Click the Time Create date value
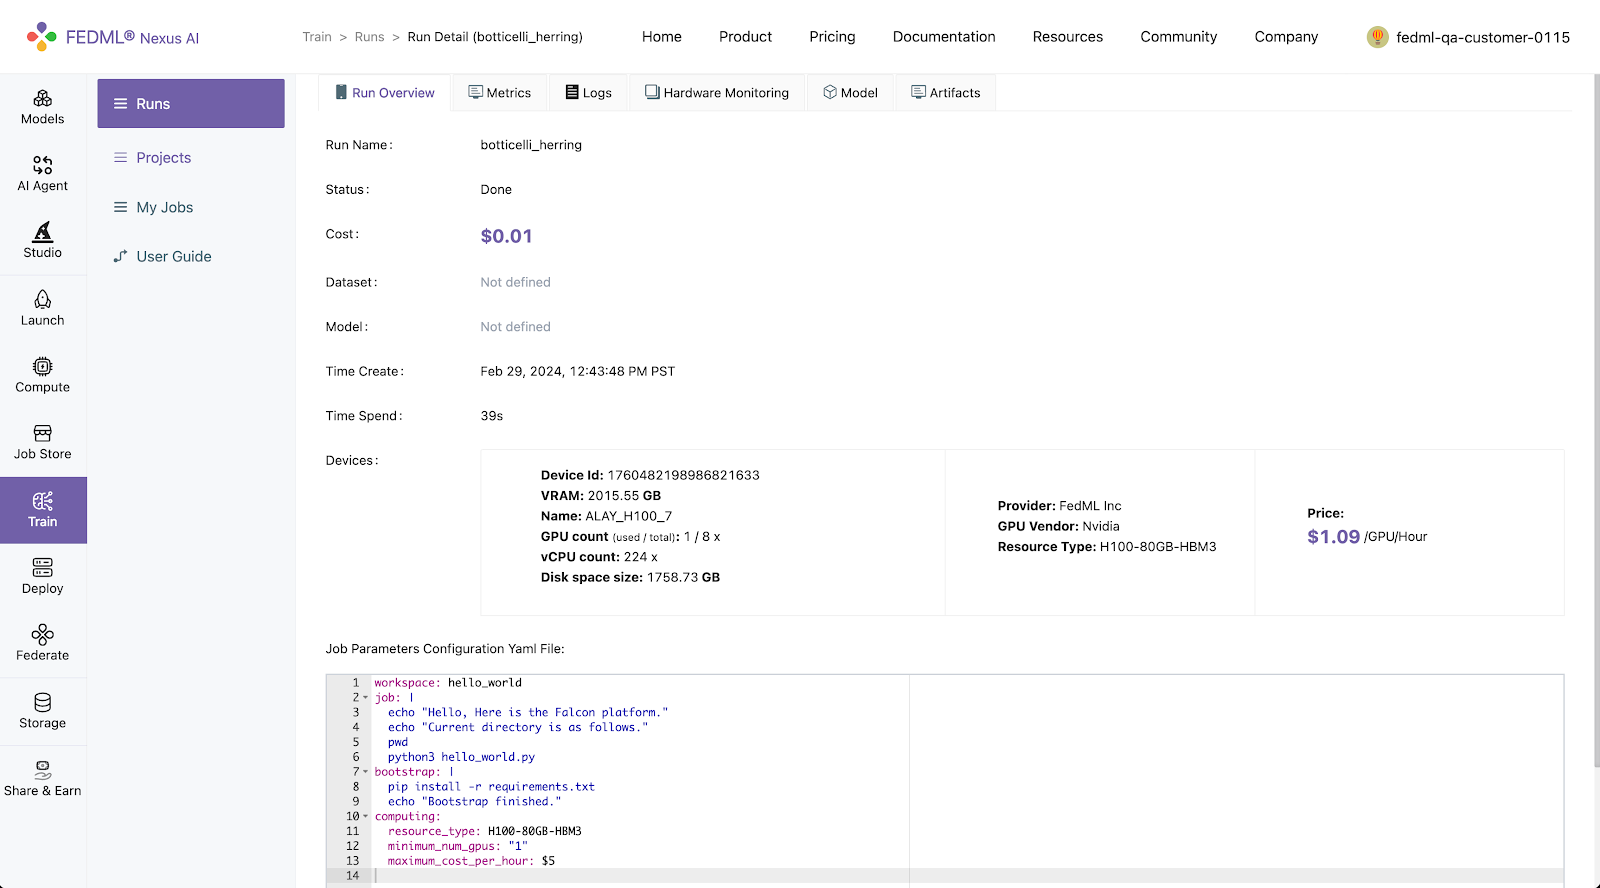The height and width of the screenshot is (888, 1600). [577, 371]
